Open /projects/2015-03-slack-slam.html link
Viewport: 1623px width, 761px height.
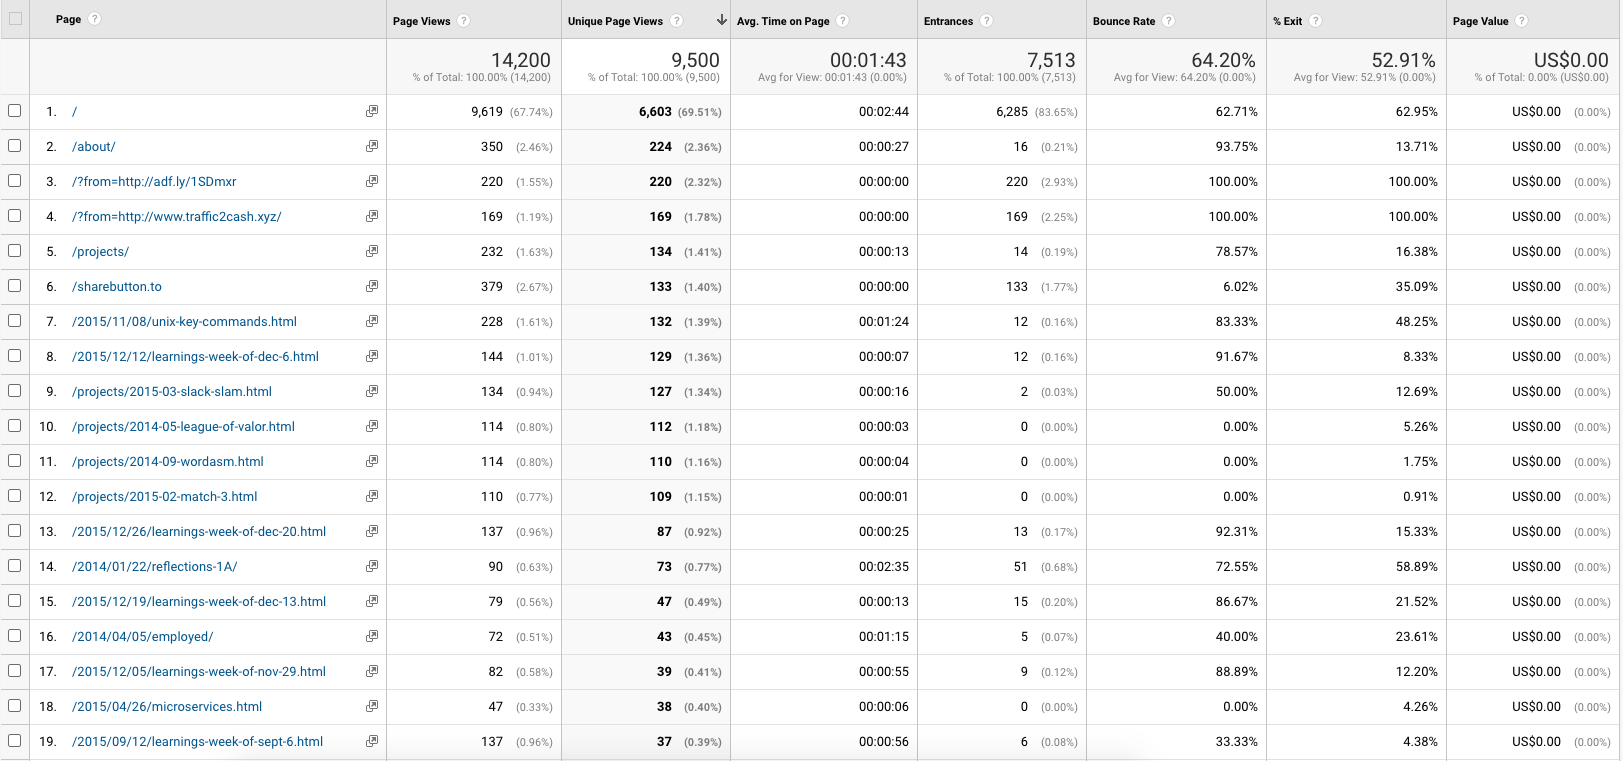[x=172, y=392]
